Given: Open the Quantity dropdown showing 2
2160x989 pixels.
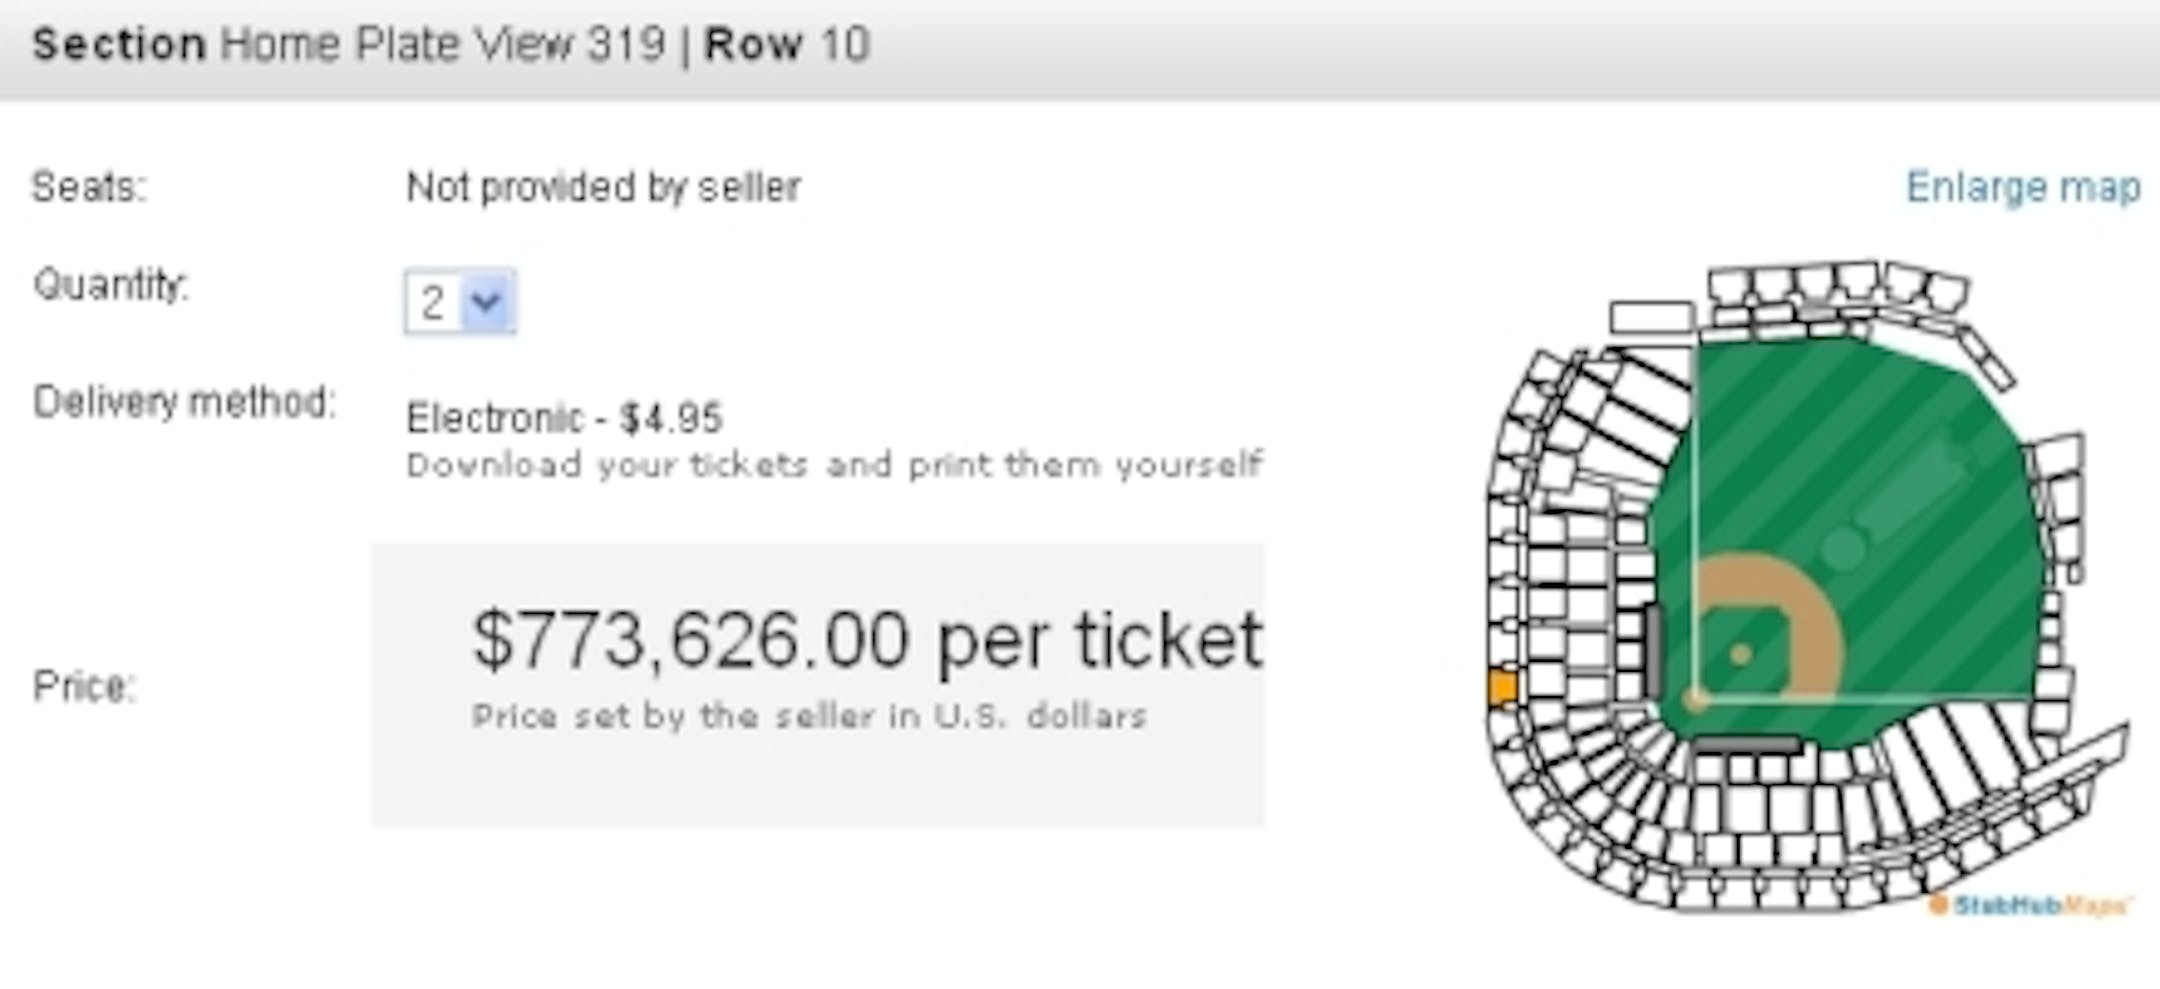Looking at the screenshot, I should [460, 301].
